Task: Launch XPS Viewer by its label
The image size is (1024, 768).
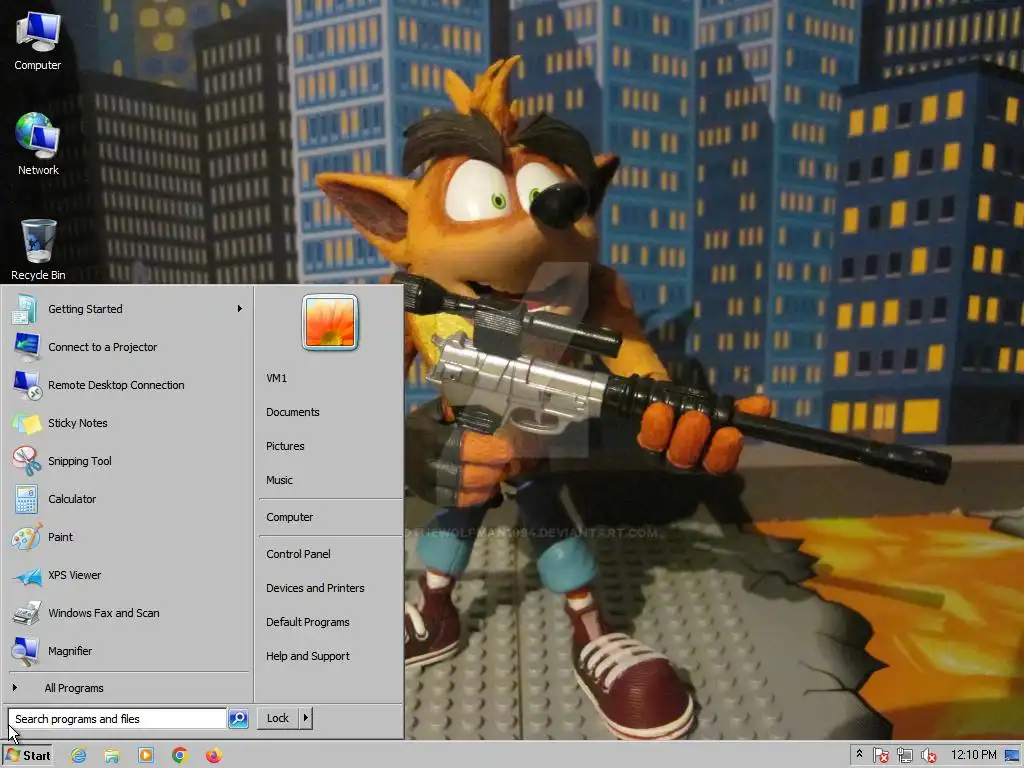Action: [x=74, y=575]
